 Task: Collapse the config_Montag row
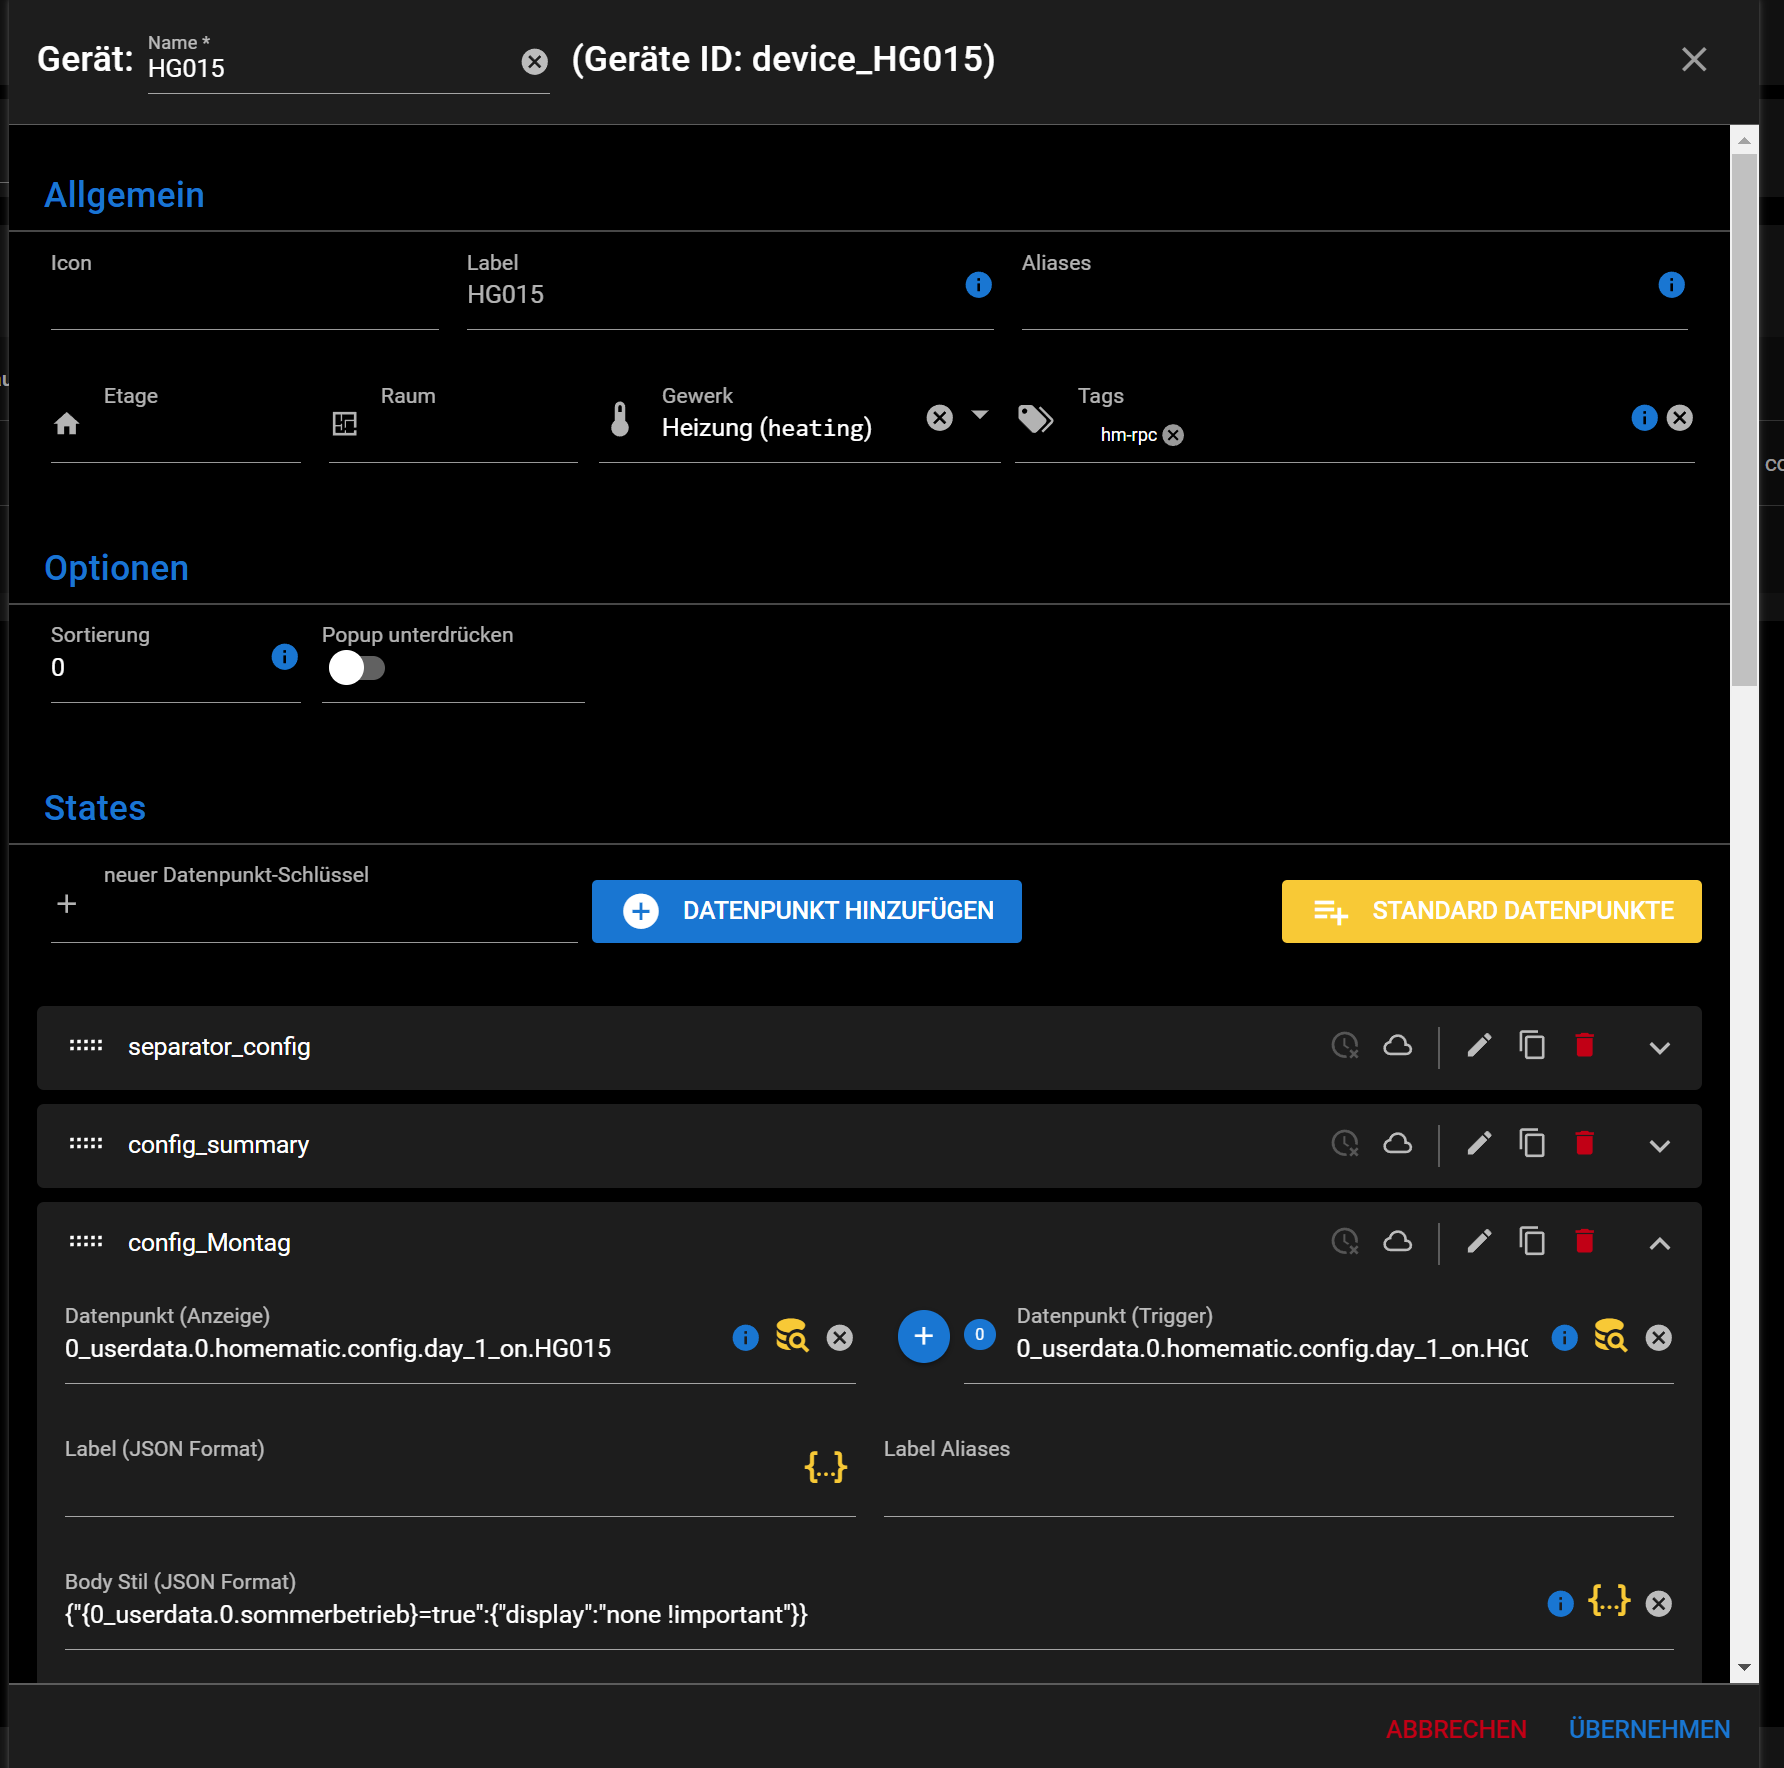(x=1660, y=1243)
